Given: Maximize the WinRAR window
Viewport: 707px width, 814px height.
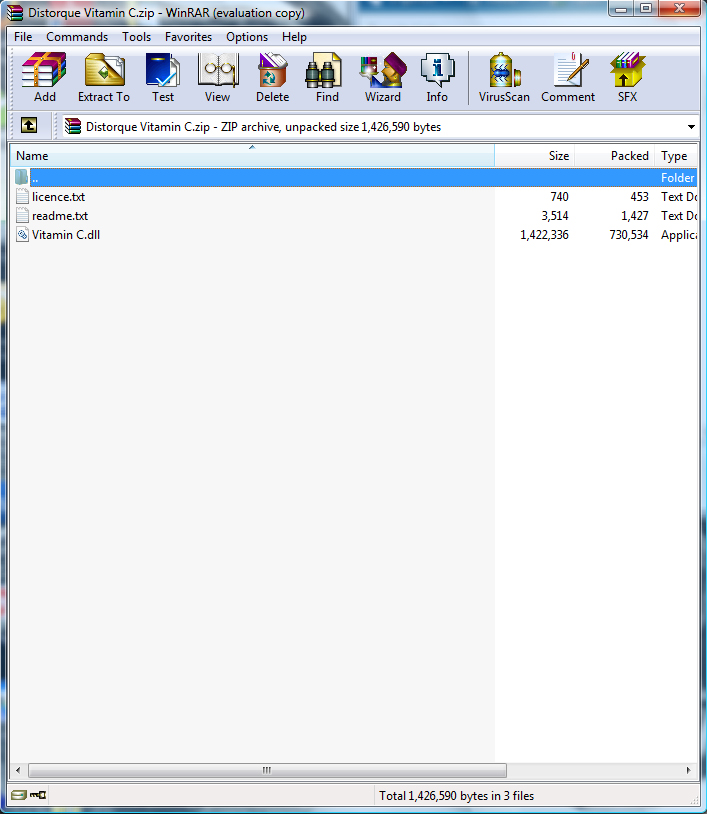Looking at the screenshot, I should point(645,8).
